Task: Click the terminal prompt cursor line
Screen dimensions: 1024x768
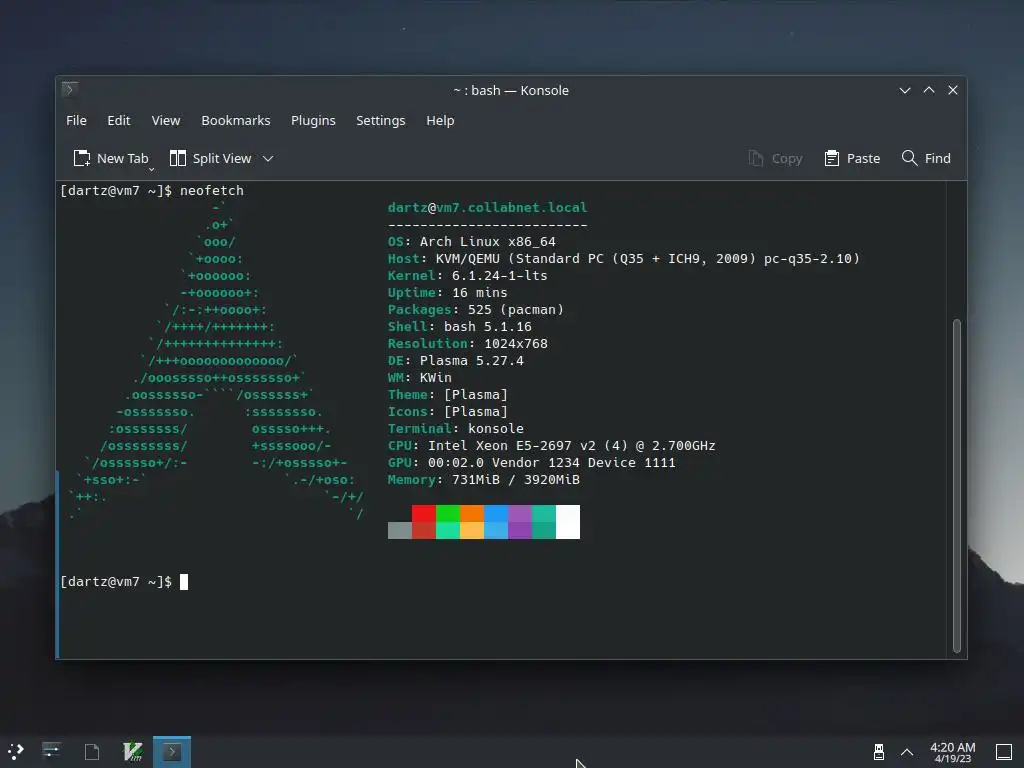Action: click(x=124, y=582)
